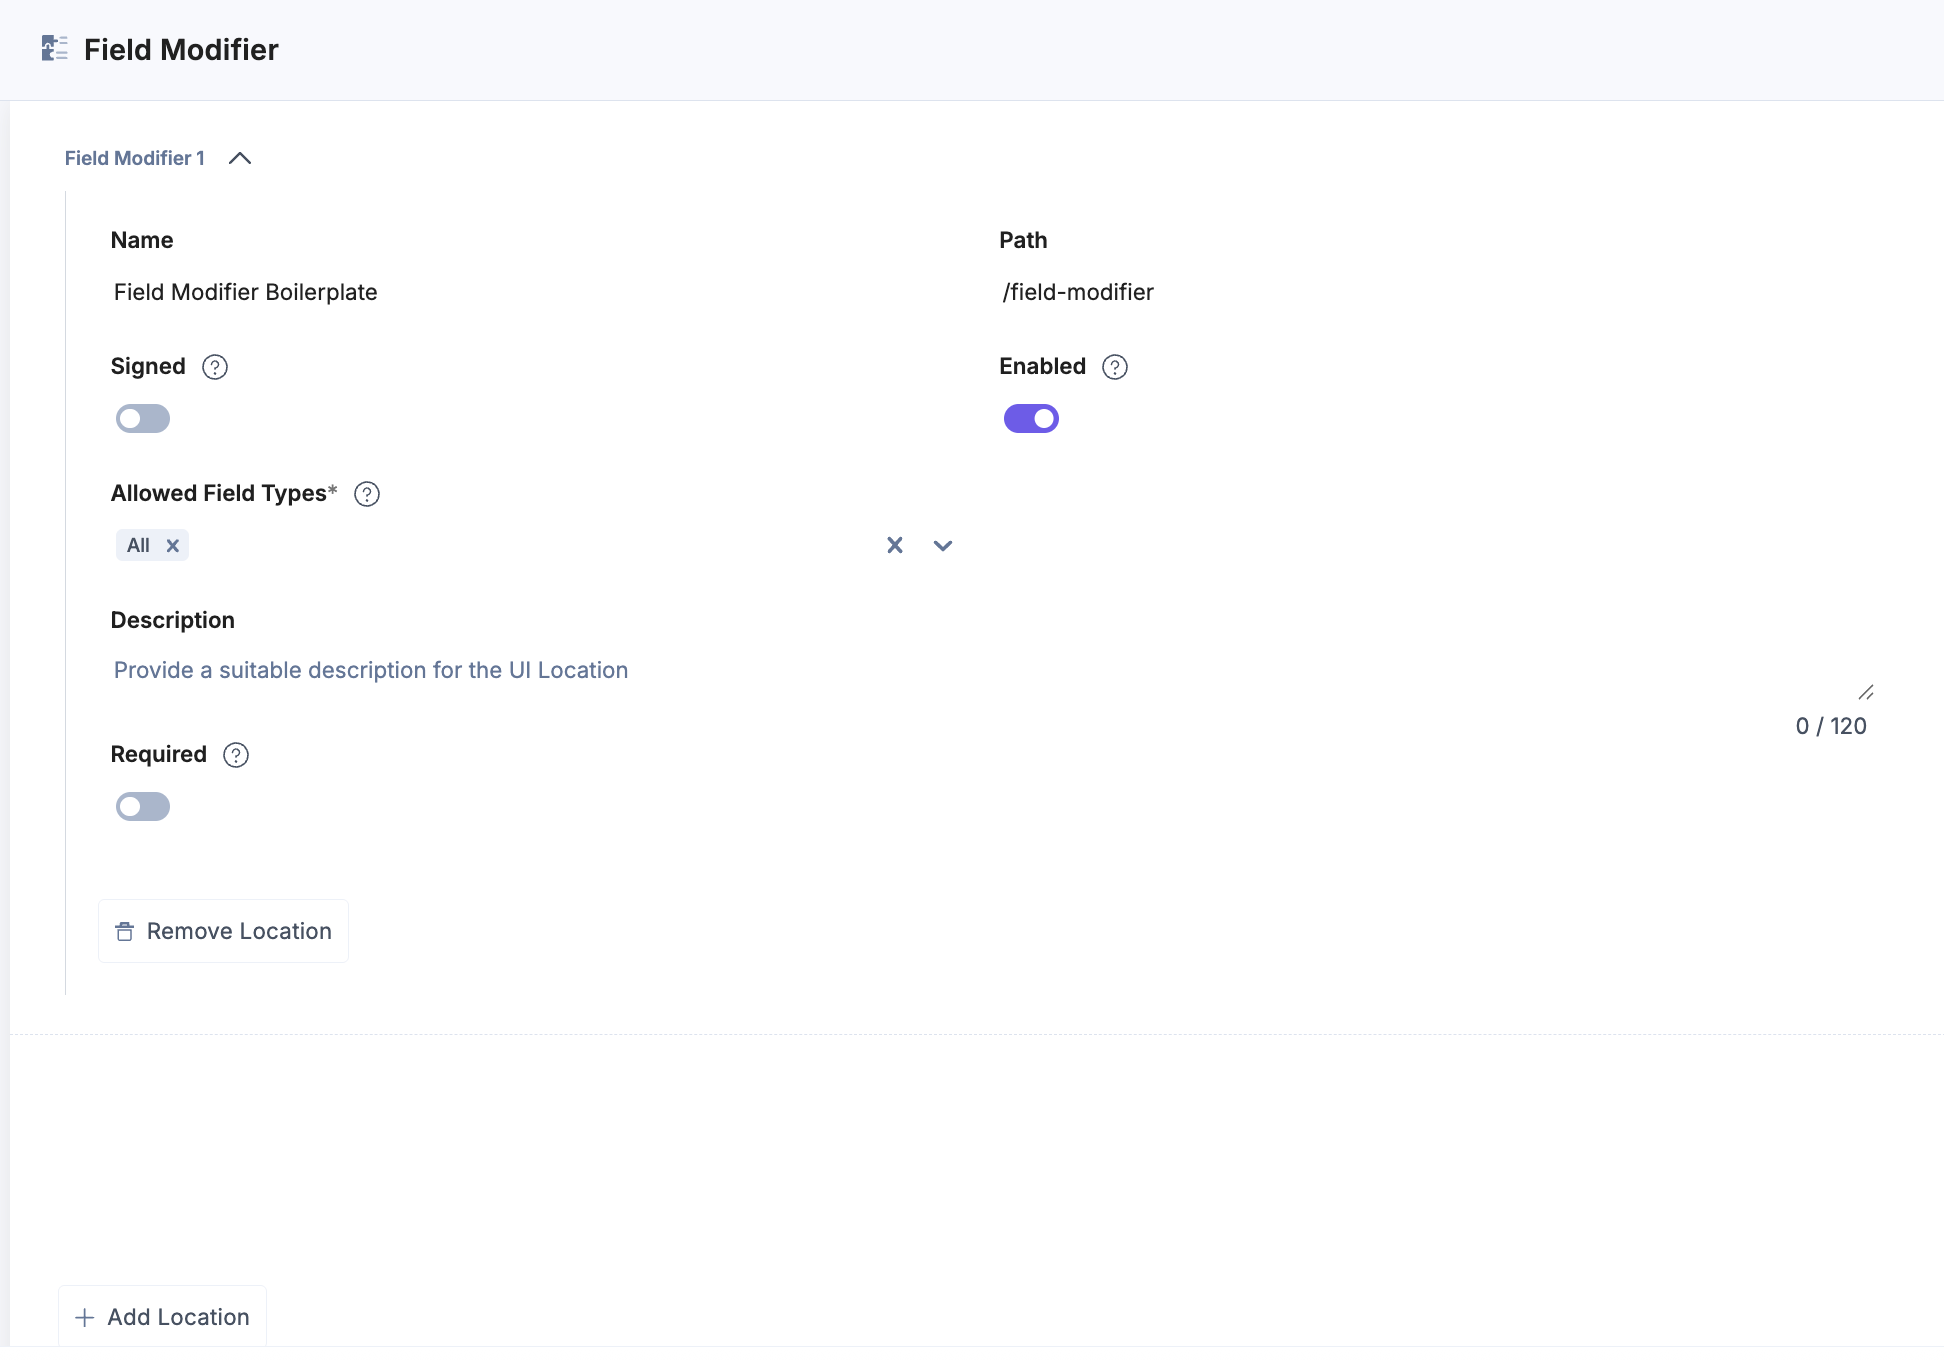Open help tooltip for Allowed Field Types
Screen dimensions: 1944x1360
click(367, 494)
